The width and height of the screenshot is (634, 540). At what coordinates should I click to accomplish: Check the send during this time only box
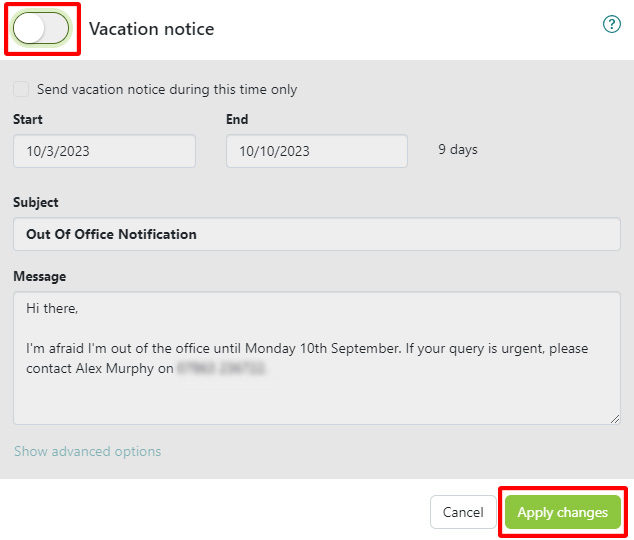point(21,89)
